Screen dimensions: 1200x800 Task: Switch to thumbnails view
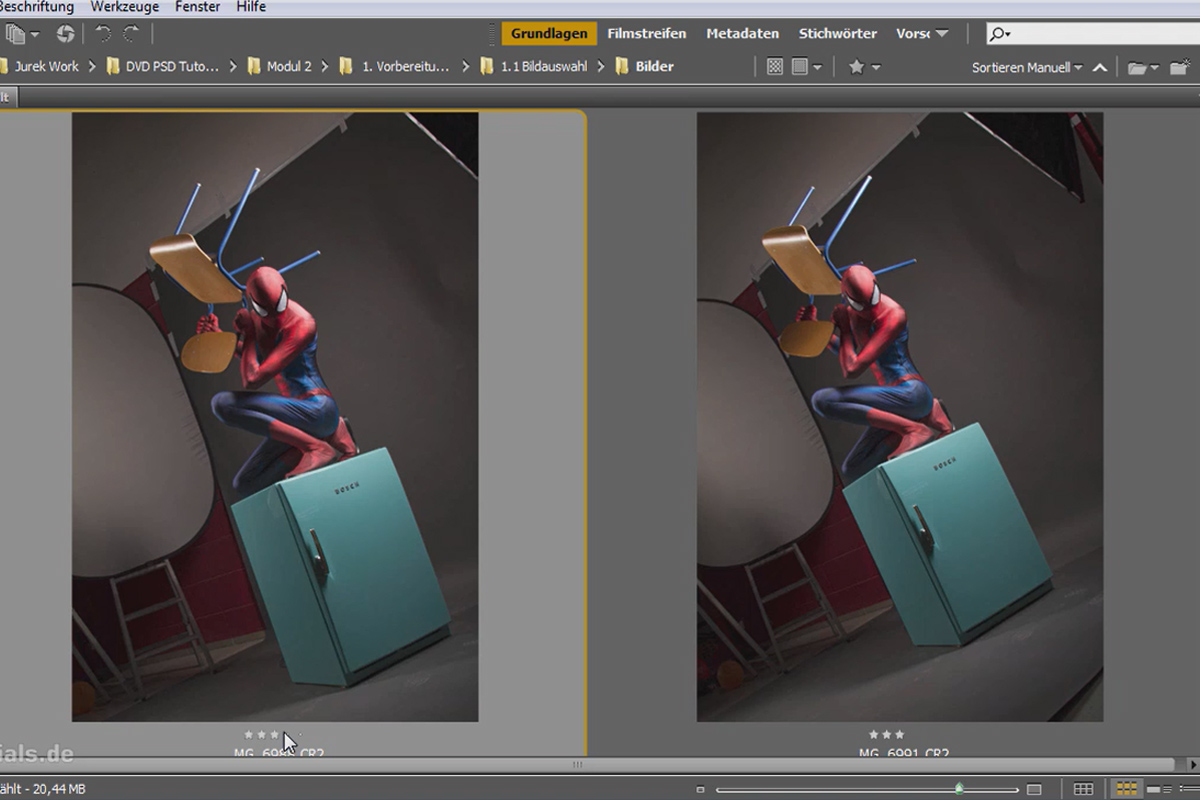tap(1127, 790)
